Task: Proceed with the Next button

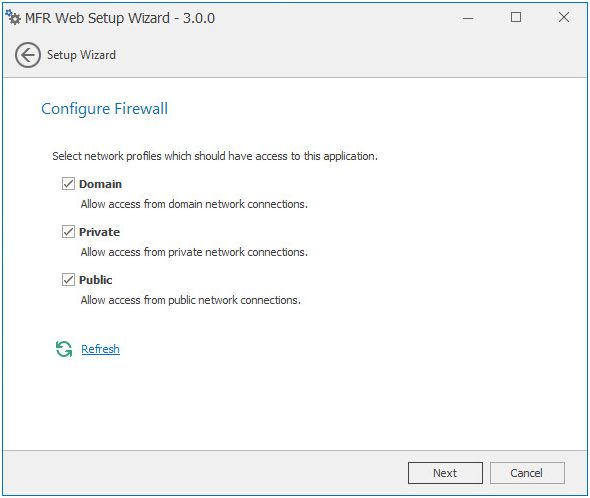Action: (445, 473)
